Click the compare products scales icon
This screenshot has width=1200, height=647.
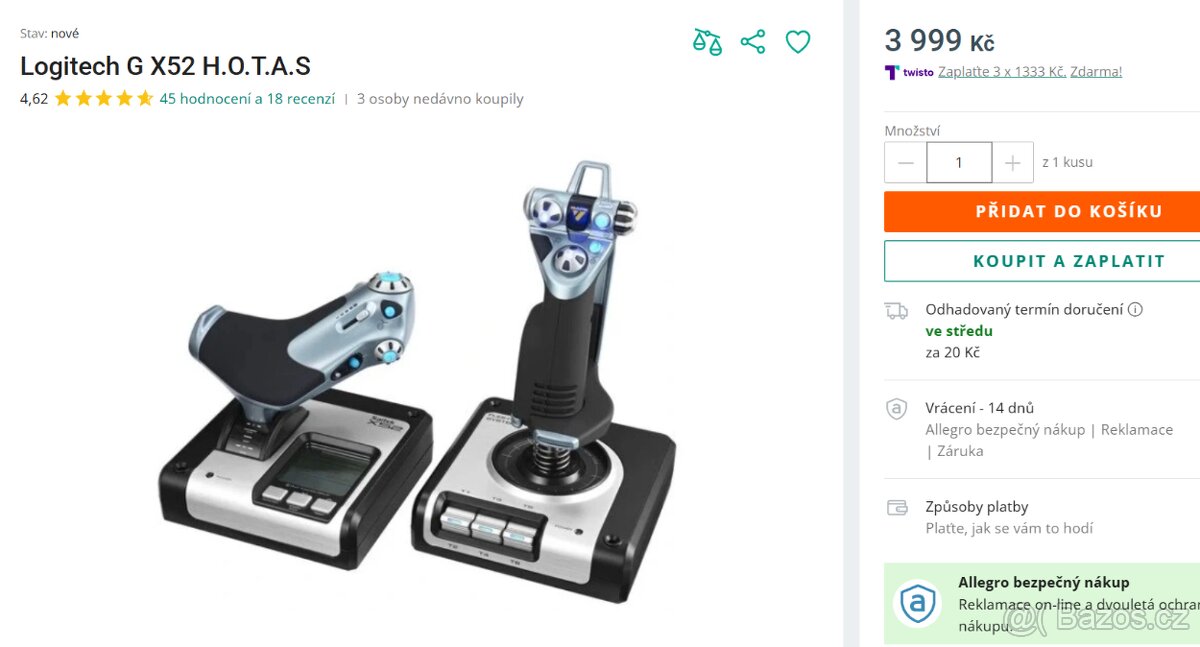(x=707, y=42)
